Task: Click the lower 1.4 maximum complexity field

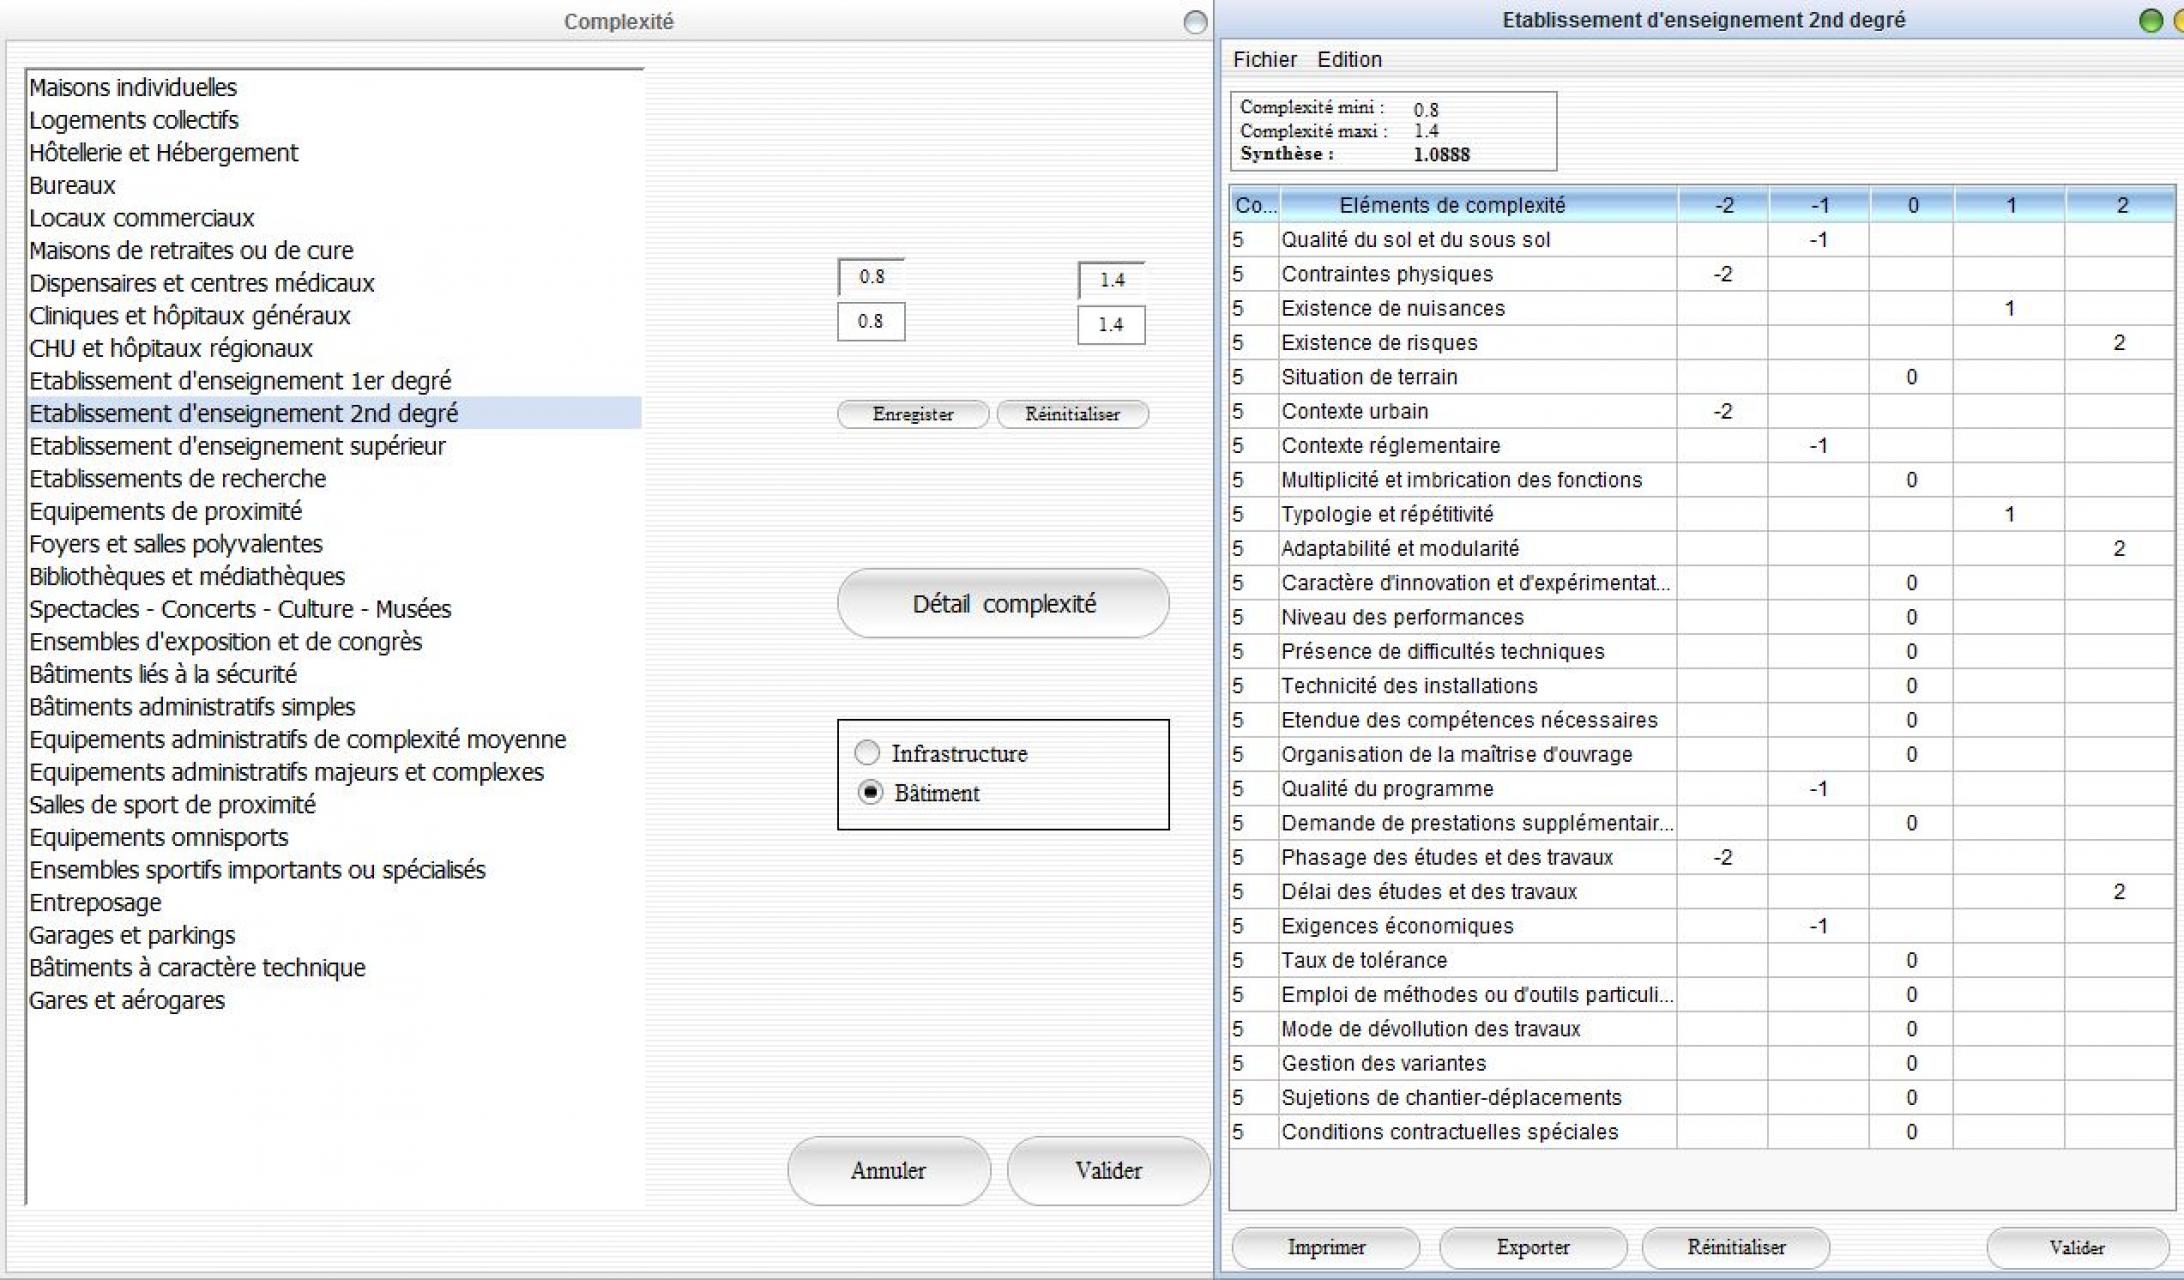Action: pos(1111,325)
